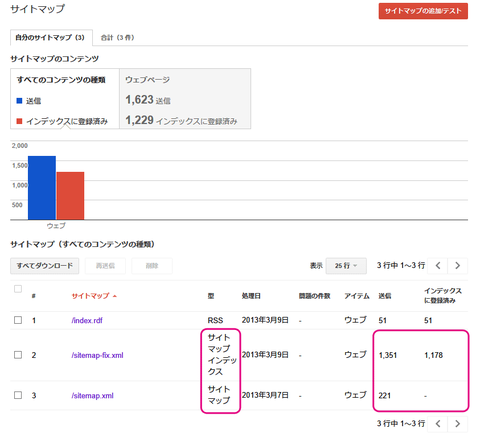Click the disabled 削除 button

pyautogui.click(x=152, y=266)
